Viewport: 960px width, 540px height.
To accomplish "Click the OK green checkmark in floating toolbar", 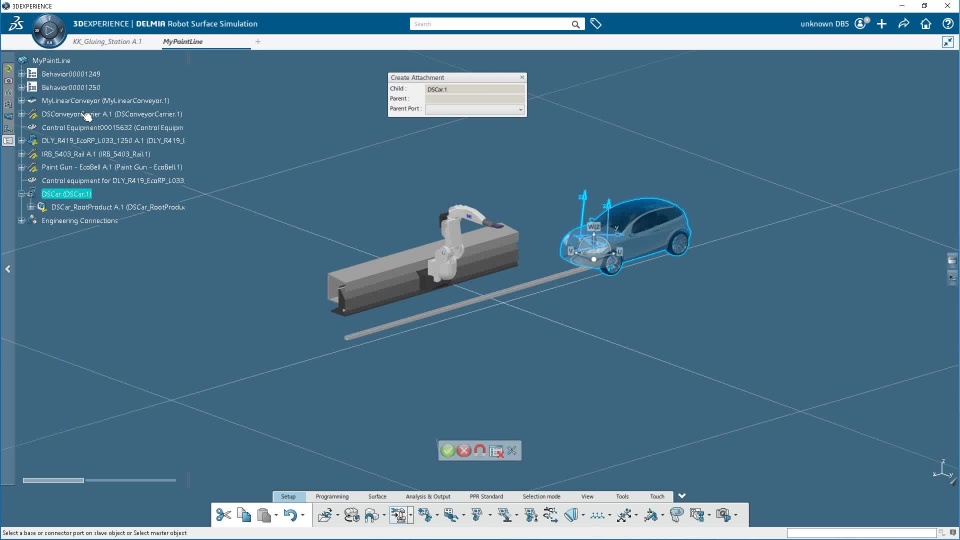I will point(448,451).
